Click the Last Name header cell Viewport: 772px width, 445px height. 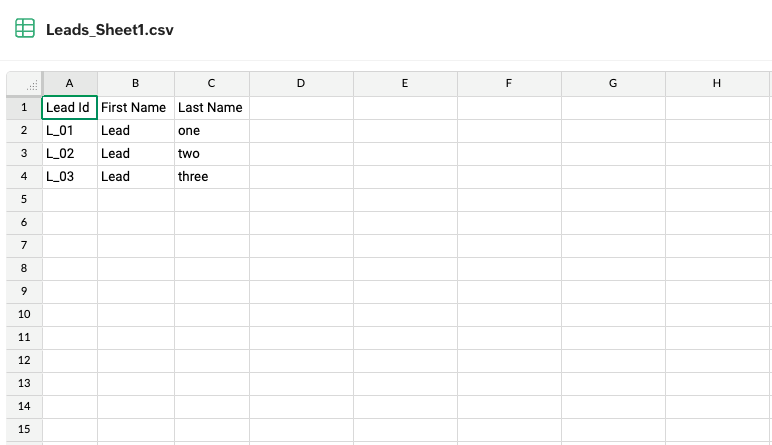pyautogui.click(x=211, y=107)
